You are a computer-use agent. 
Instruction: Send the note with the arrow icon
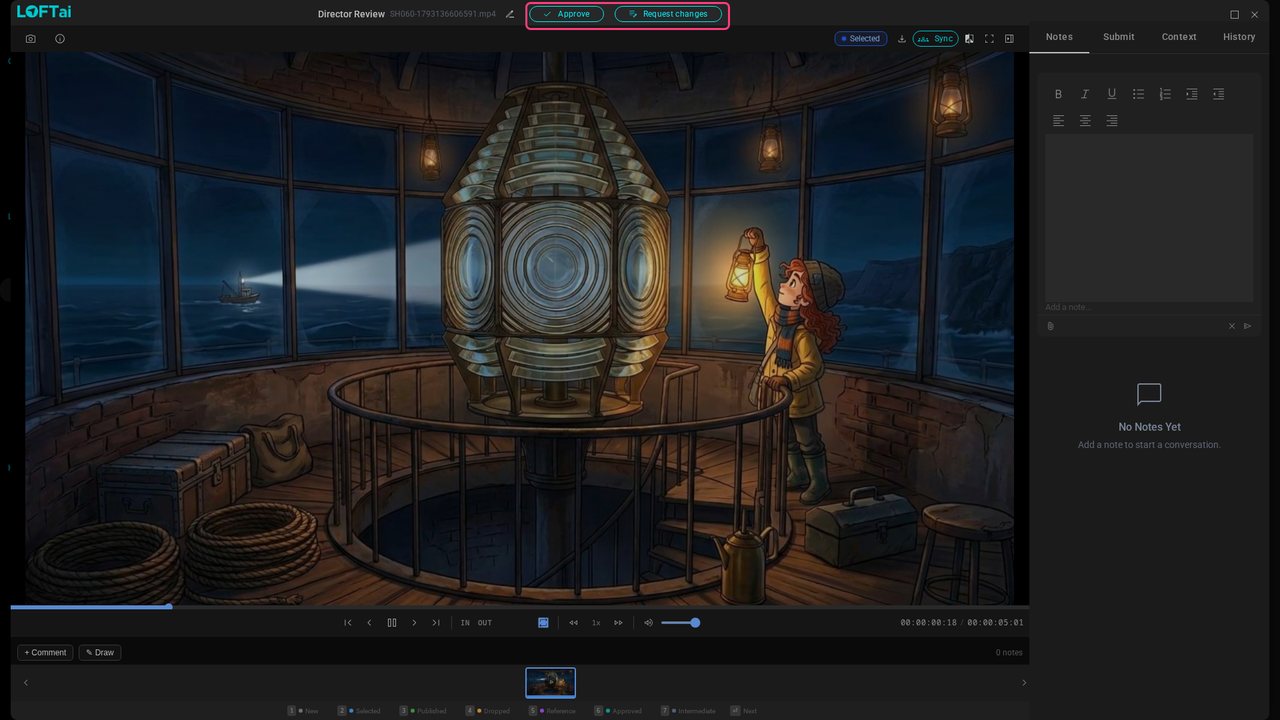(x=1247, y=326)
